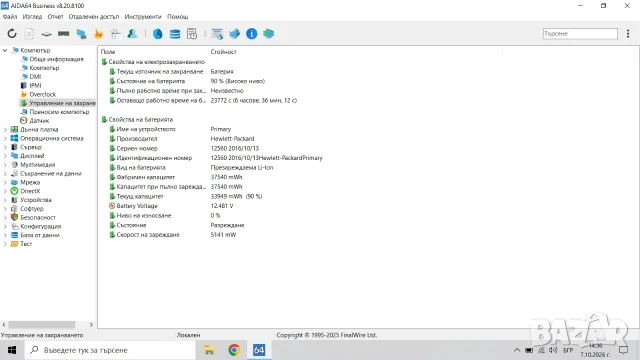Click the Windows taskbar search box
Image resolution: width=640 pixels, height=360 pixels.
click(x=110, y=350)
